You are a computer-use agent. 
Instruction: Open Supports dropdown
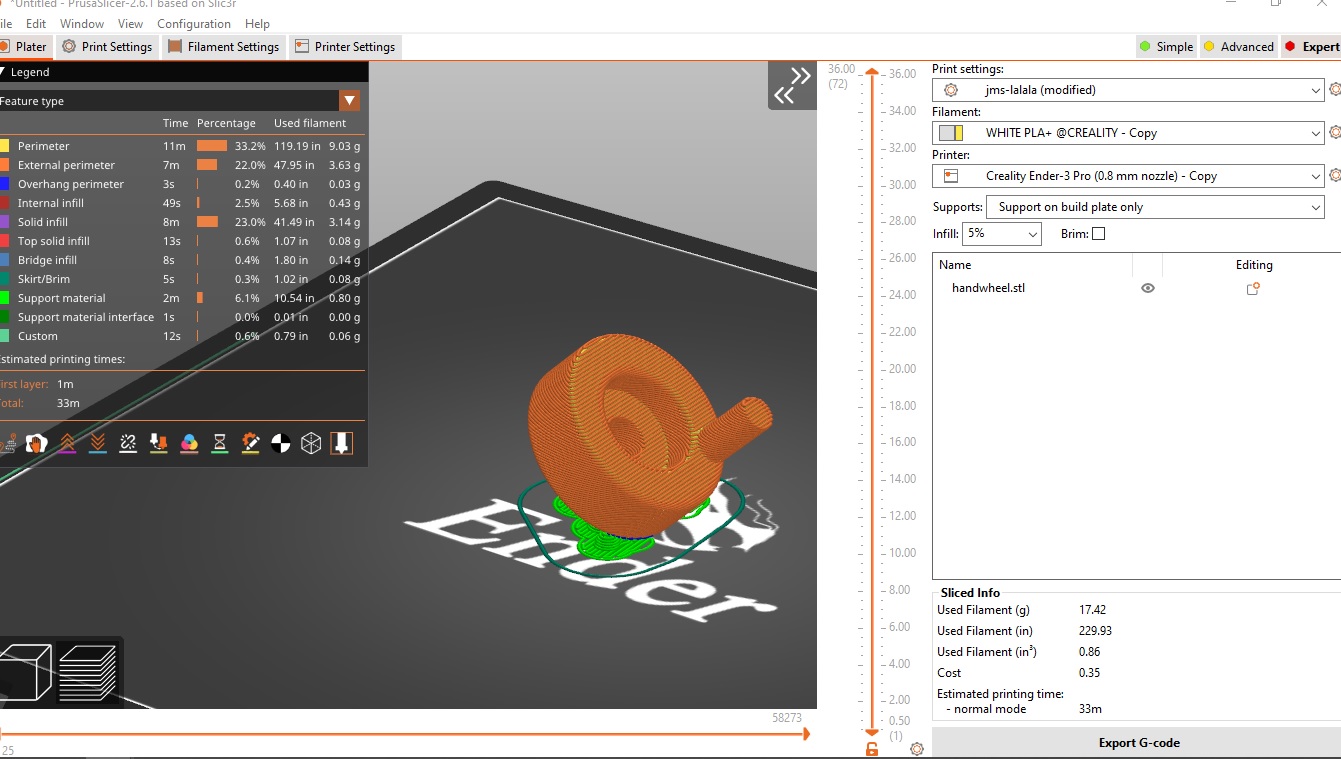point(1155,207)
